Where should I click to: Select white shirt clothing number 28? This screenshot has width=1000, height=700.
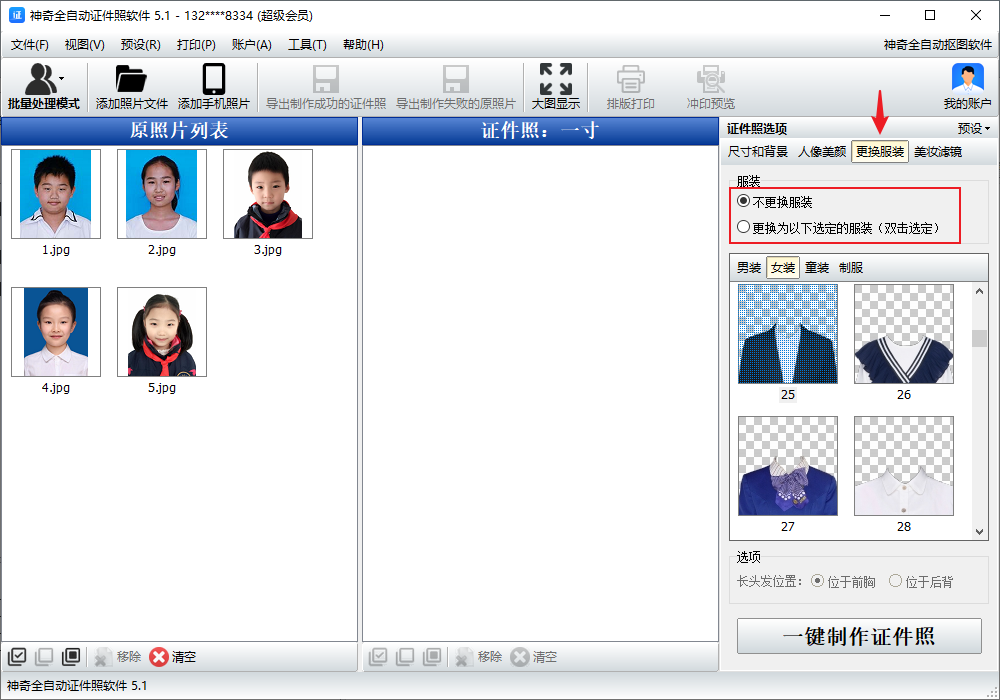click(904, 466)
